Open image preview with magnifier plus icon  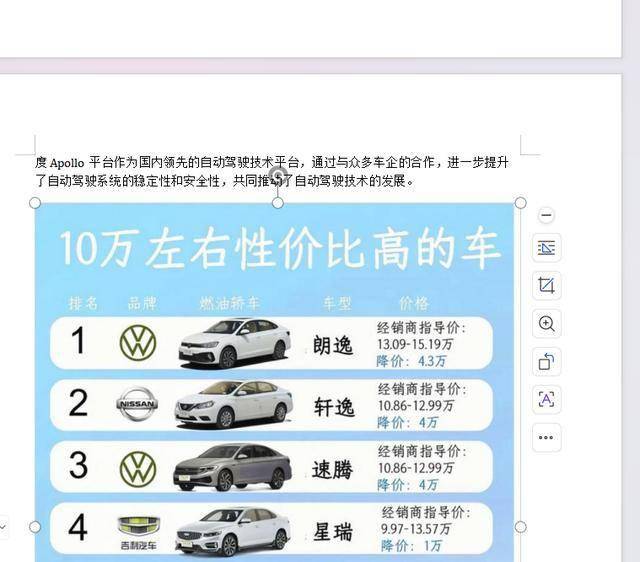[547, 324]
